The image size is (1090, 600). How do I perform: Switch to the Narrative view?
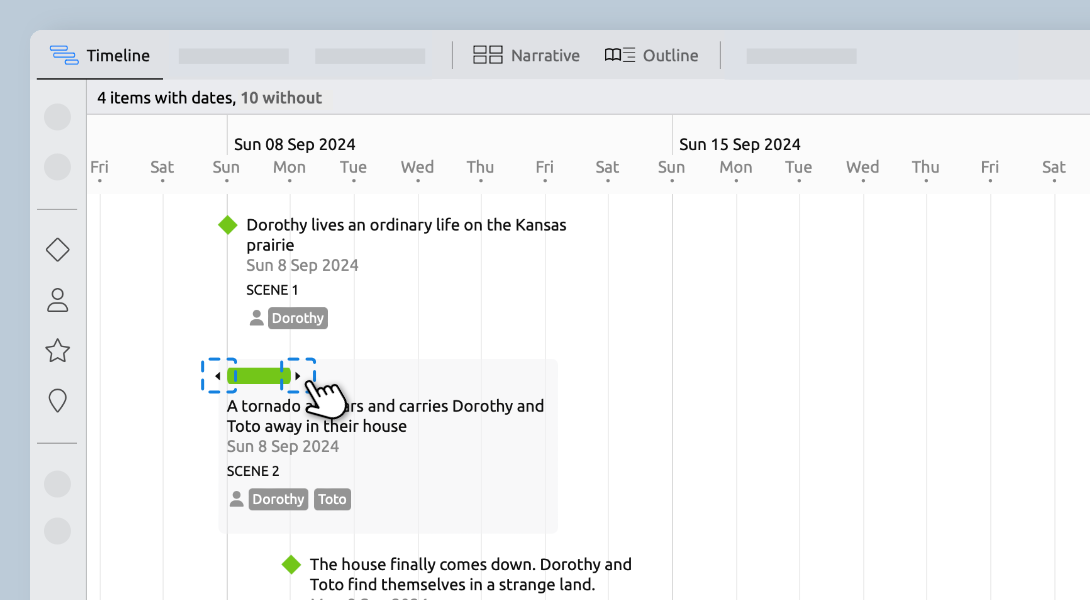click(x=526, y=55)
